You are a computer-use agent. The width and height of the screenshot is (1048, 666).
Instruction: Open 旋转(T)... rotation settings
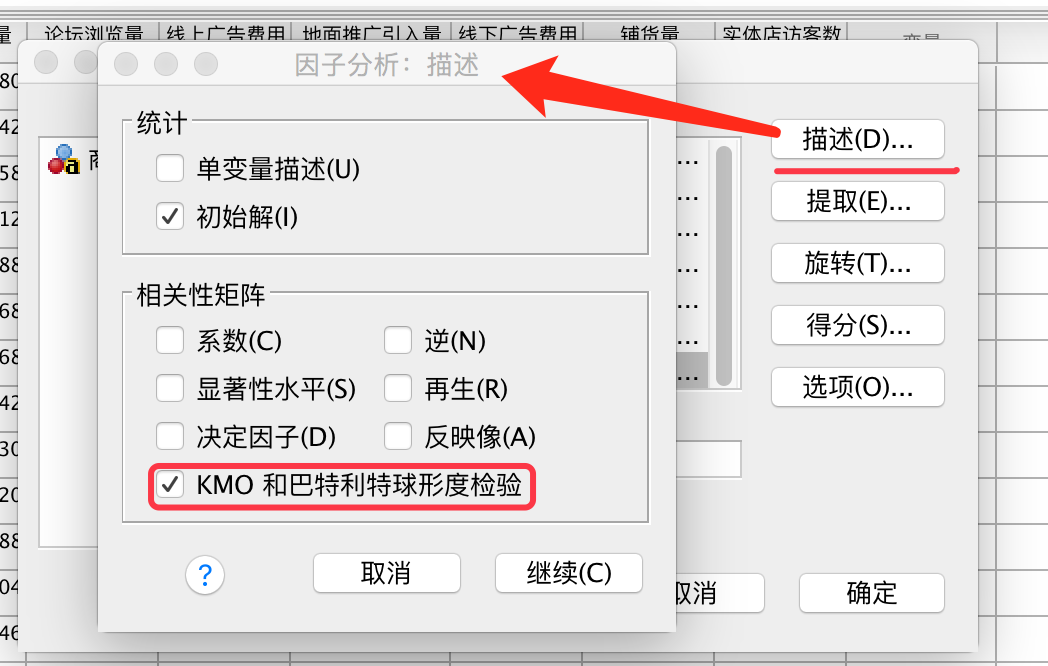[x=858, y=263]
